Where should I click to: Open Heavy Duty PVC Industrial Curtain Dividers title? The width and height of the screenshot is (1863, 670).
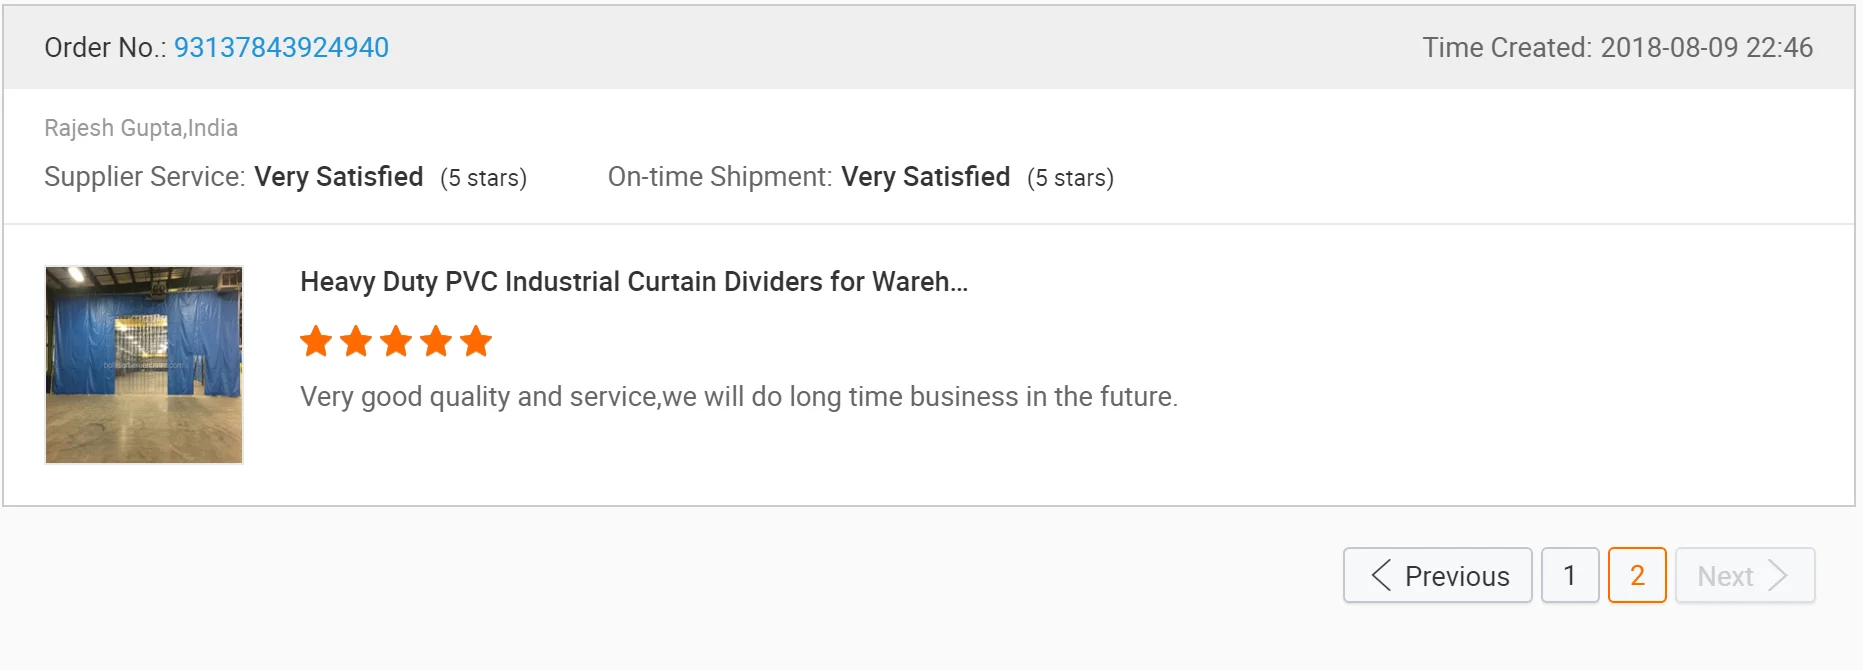coord(634,282)
